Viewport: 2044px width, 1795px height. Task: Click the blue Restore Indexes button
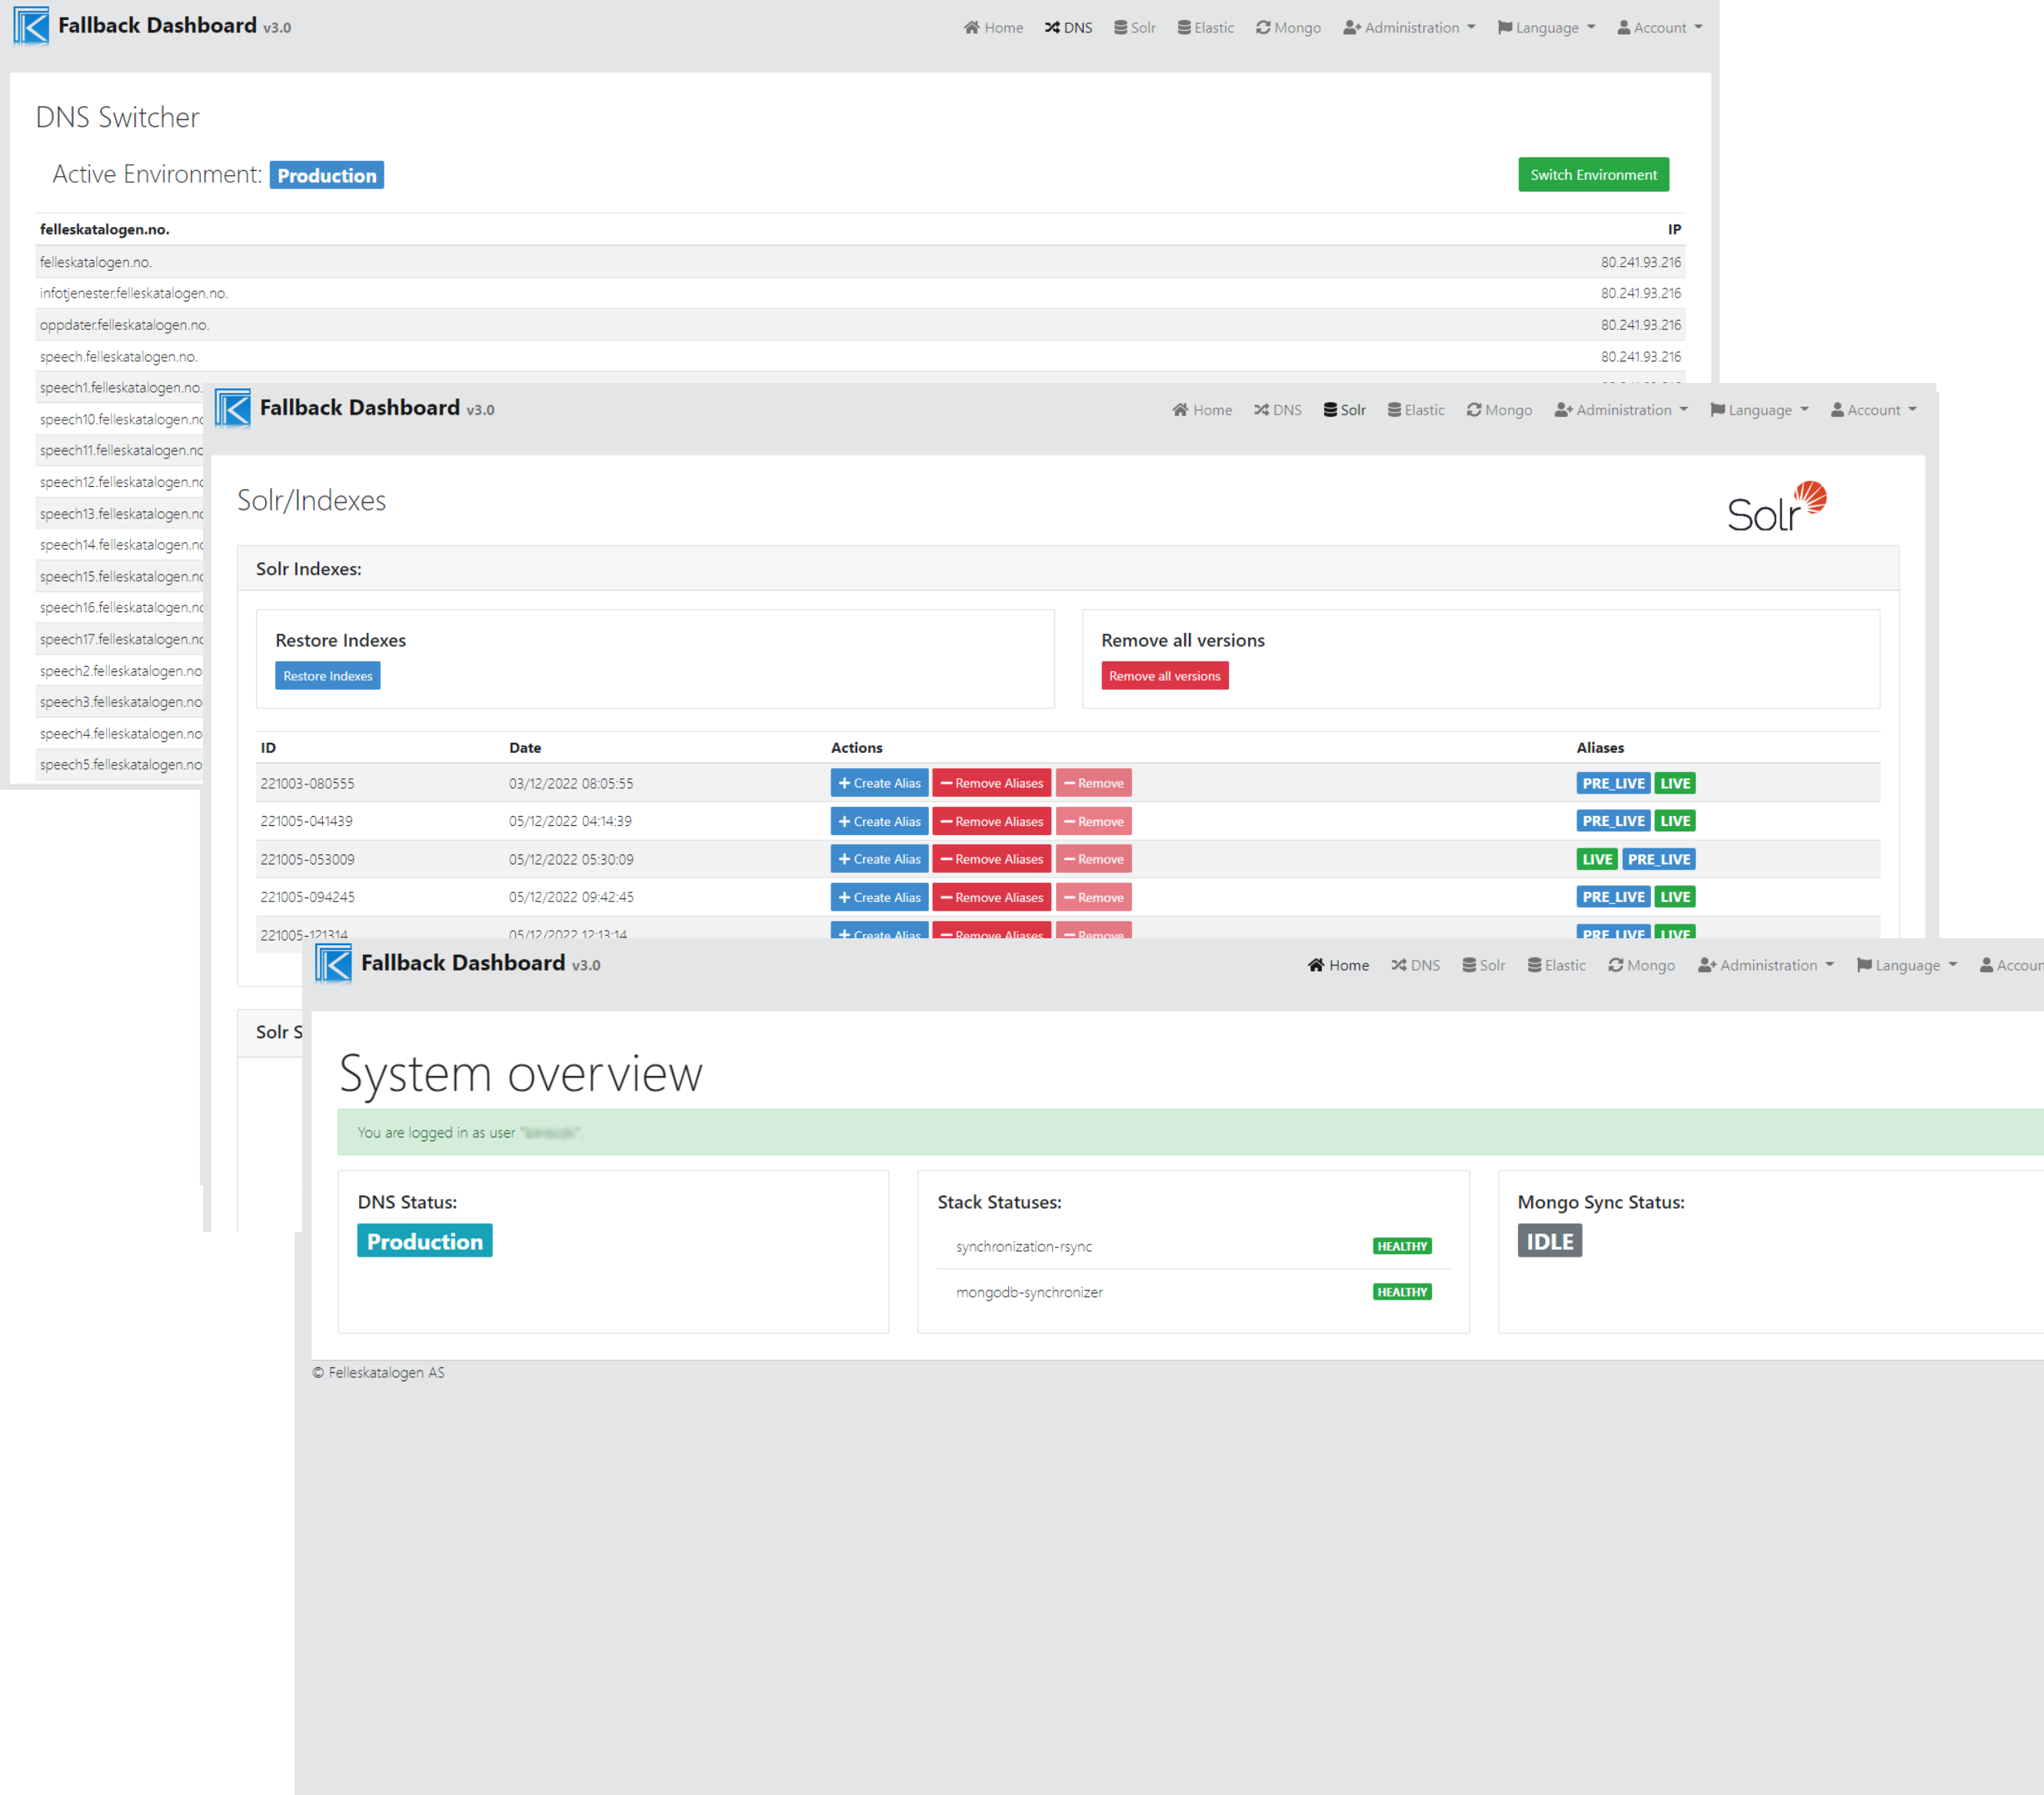click(x=327, y=676)
